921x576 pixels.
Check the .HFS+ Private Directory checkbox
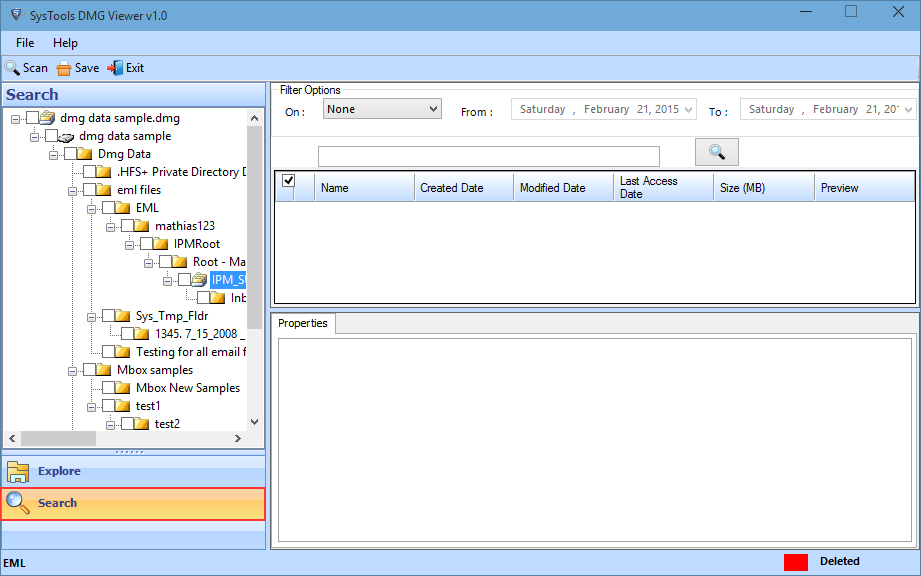[x=89, y=172]
